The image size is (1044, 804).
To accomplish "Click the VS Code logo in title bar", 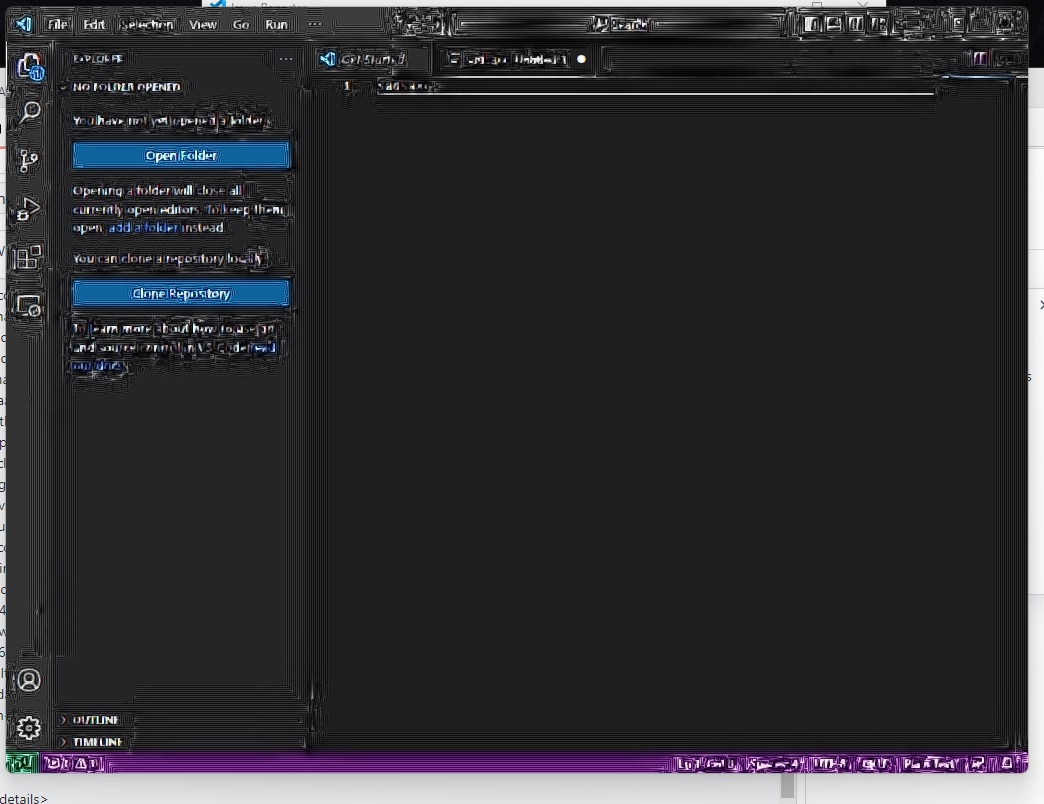I will (24, 25).
